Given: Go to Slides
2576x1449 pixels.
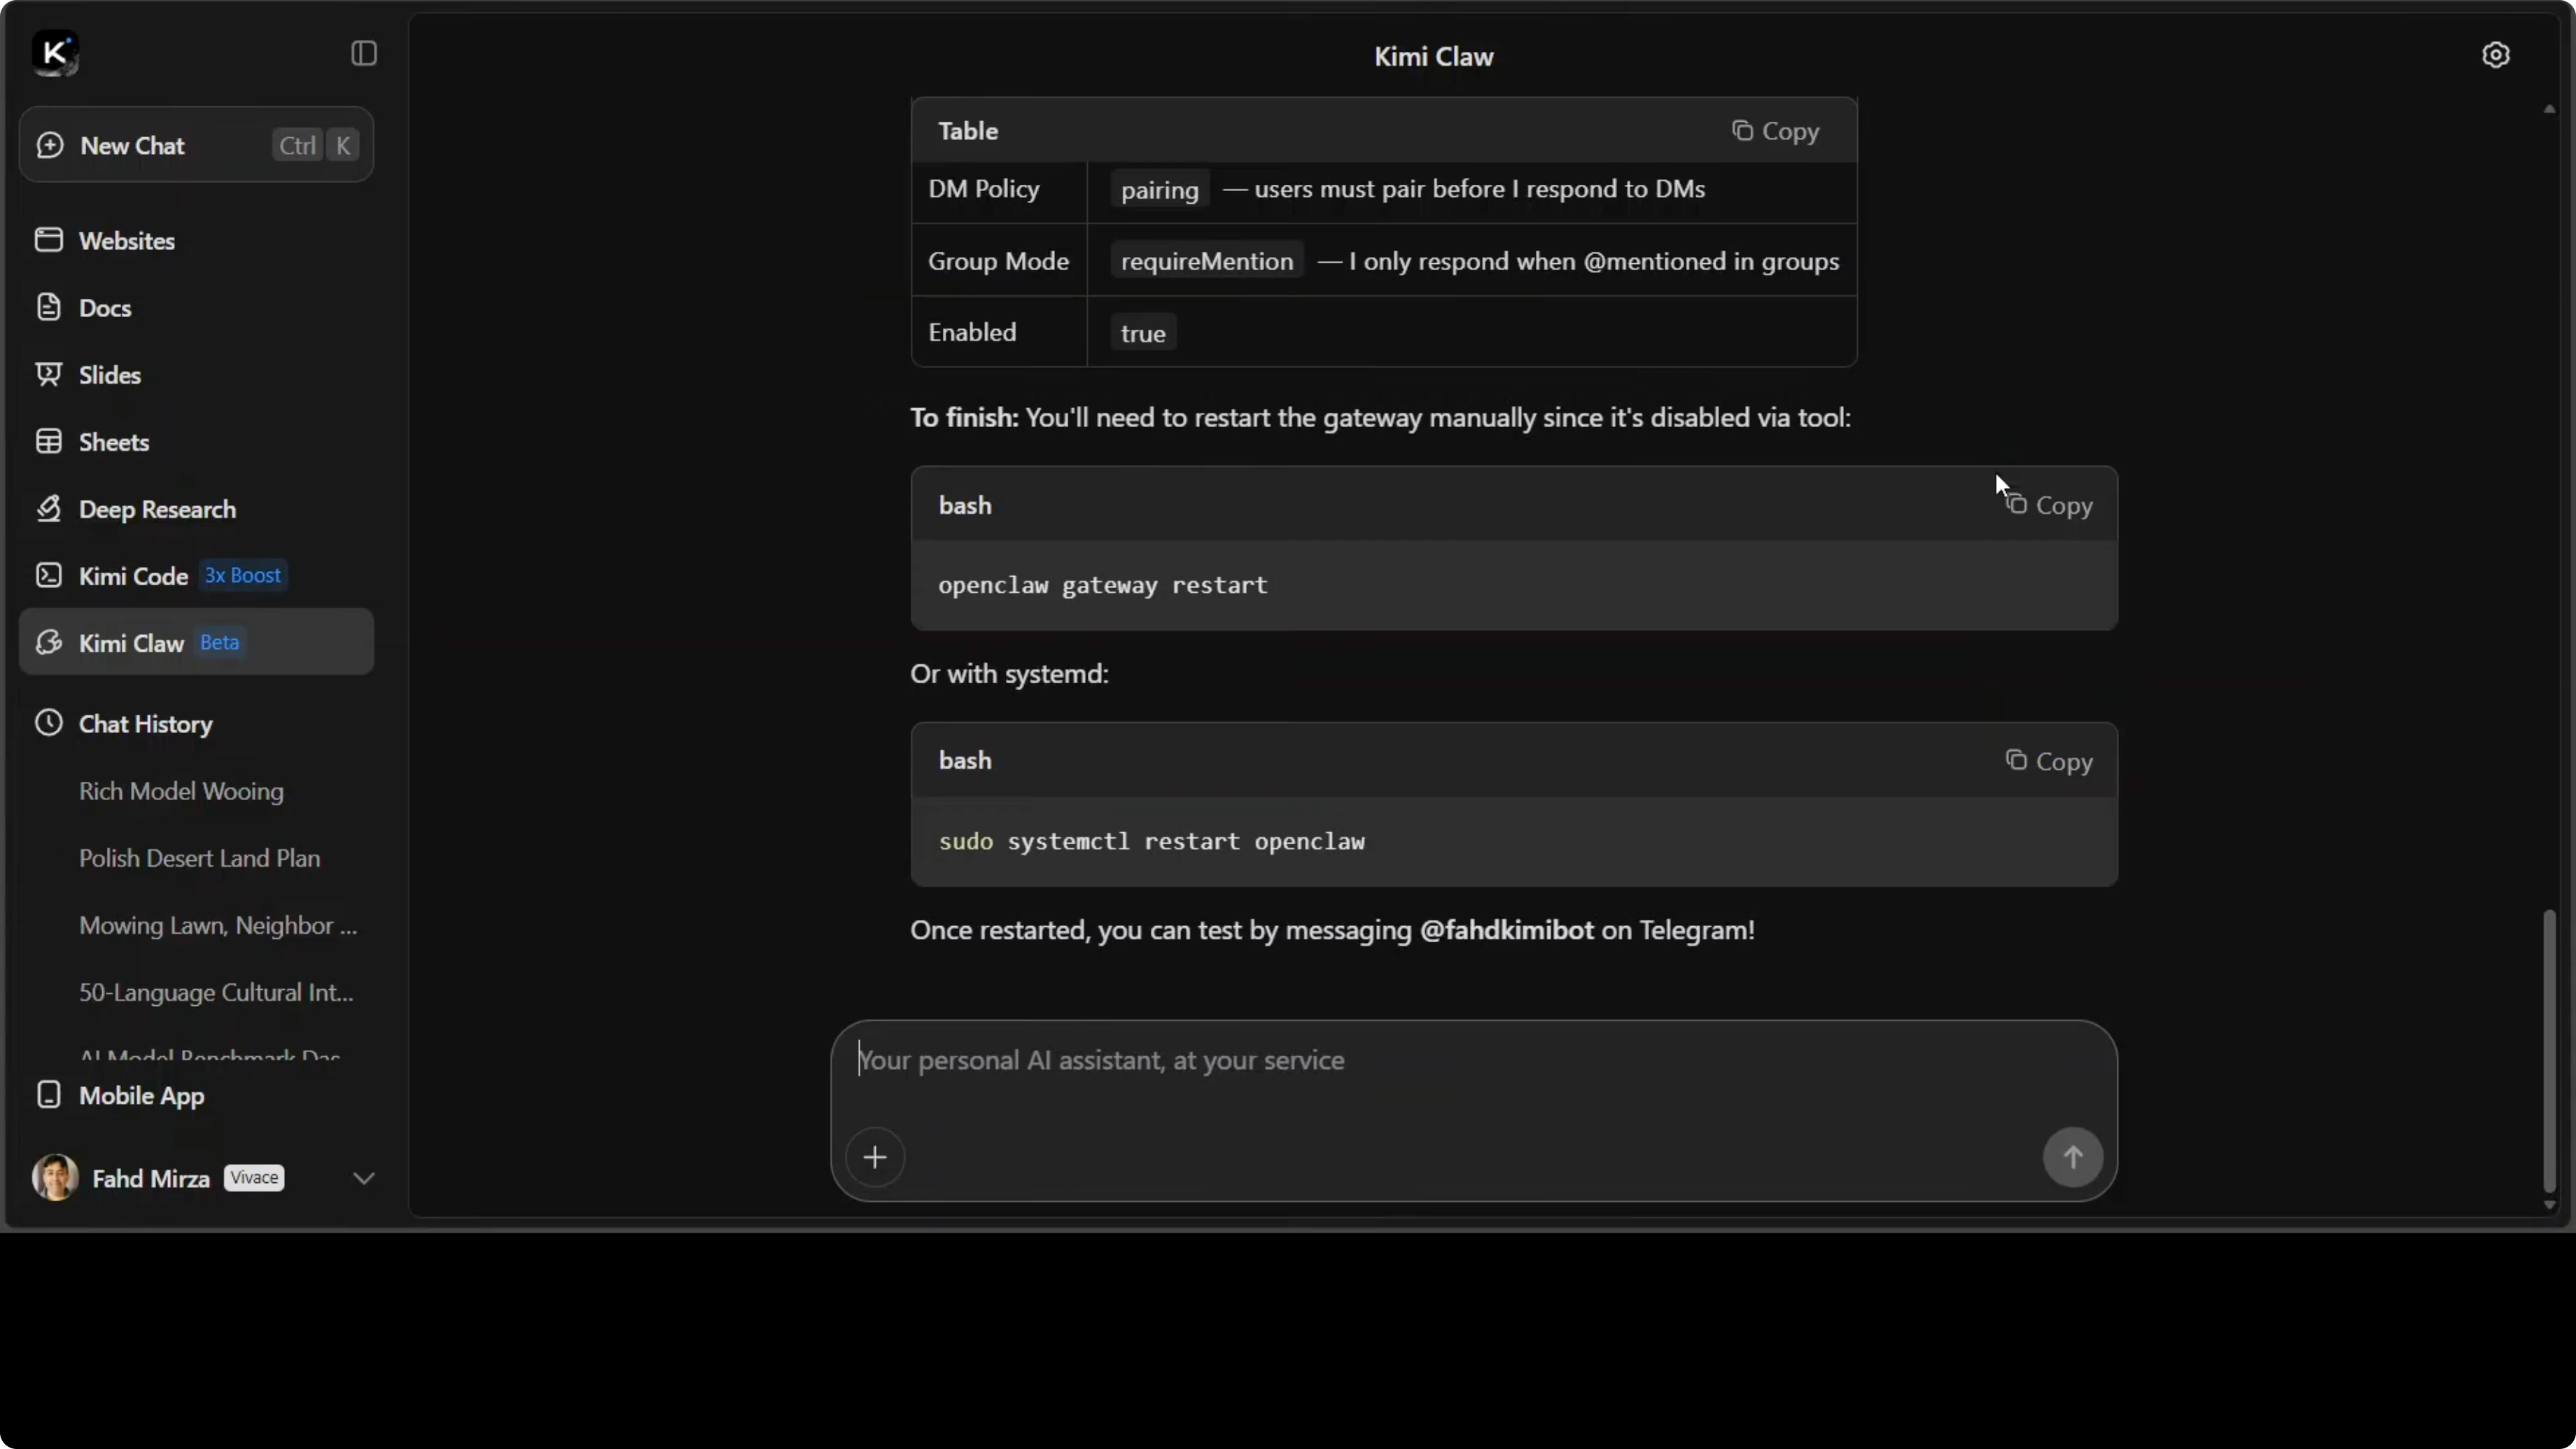Looking at the screenshot, I should (x=109, y=375).
